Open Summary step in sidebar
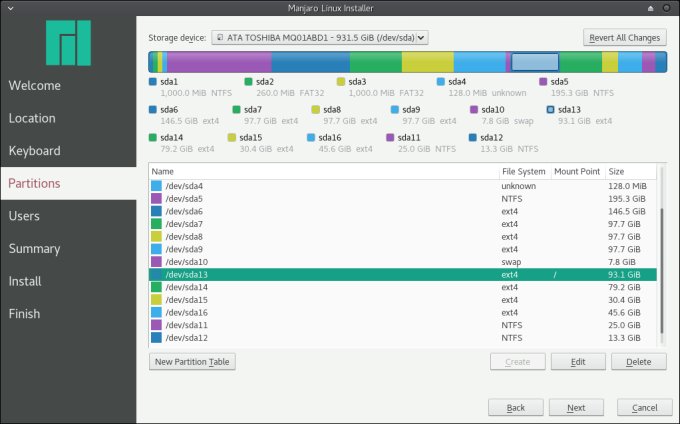The image size is (680, 424). [69, 248]
